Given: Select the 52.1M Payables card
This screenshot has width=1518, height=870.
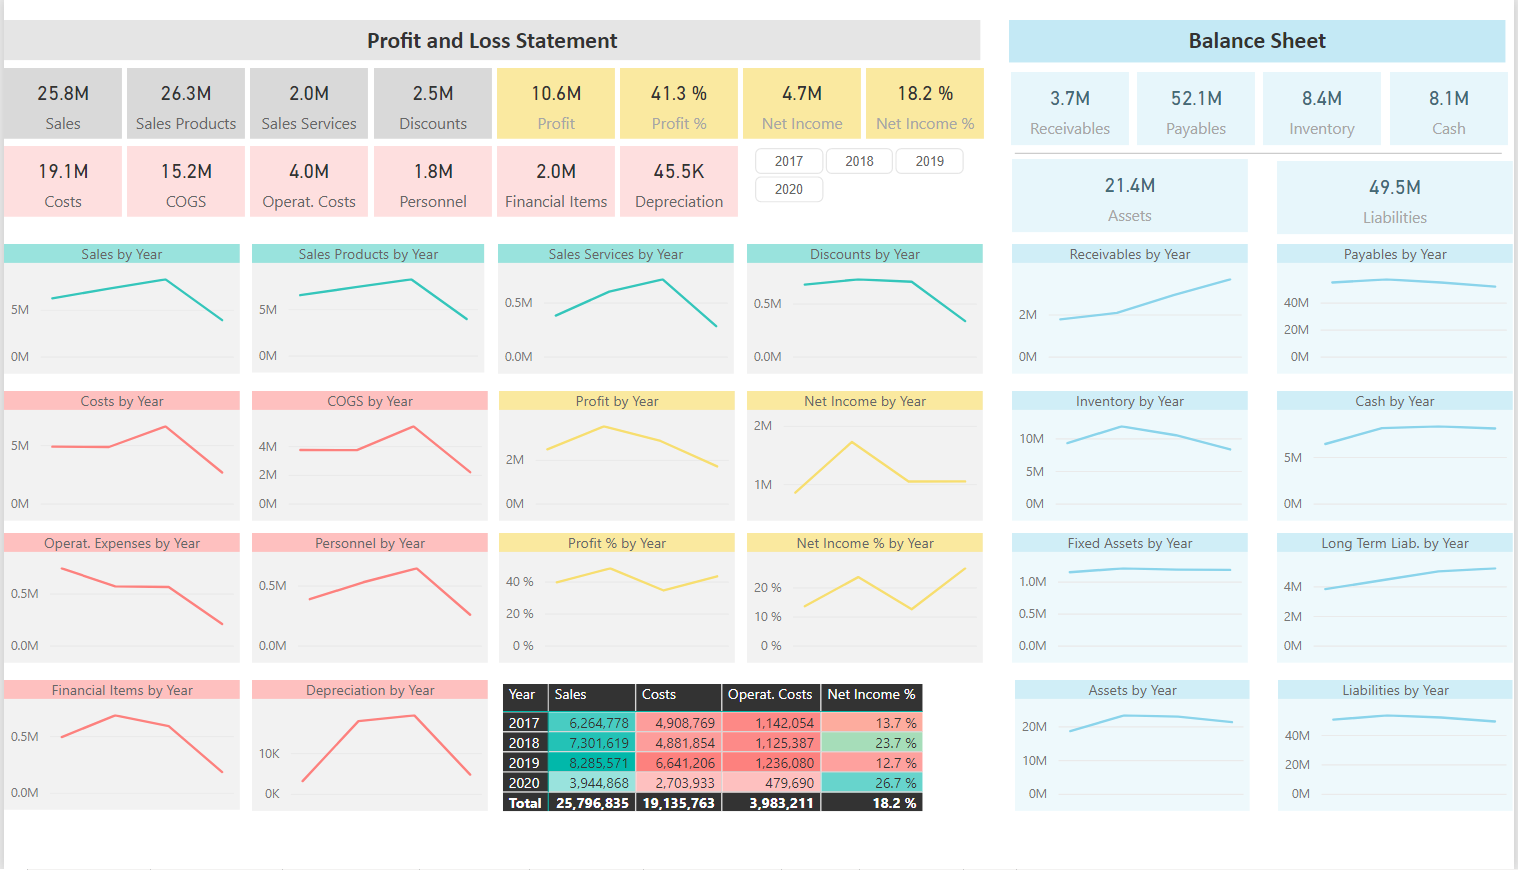Looking at the screenshot, I should click(1195, 108).
